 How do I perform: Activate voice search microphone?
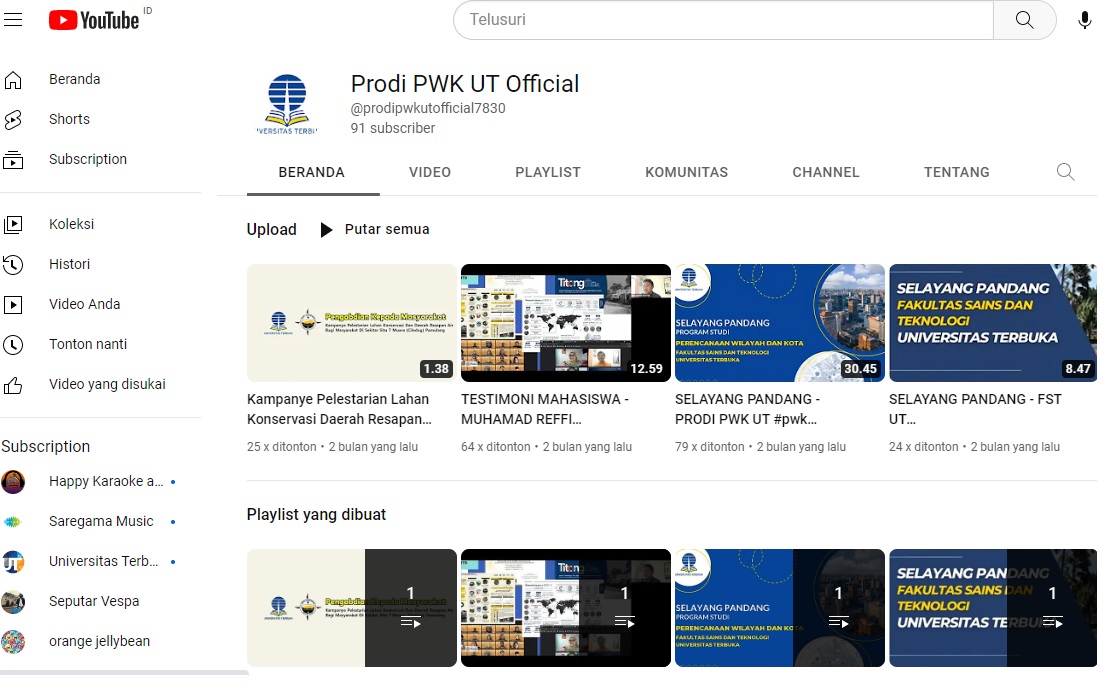click(x=1085, y=20)
